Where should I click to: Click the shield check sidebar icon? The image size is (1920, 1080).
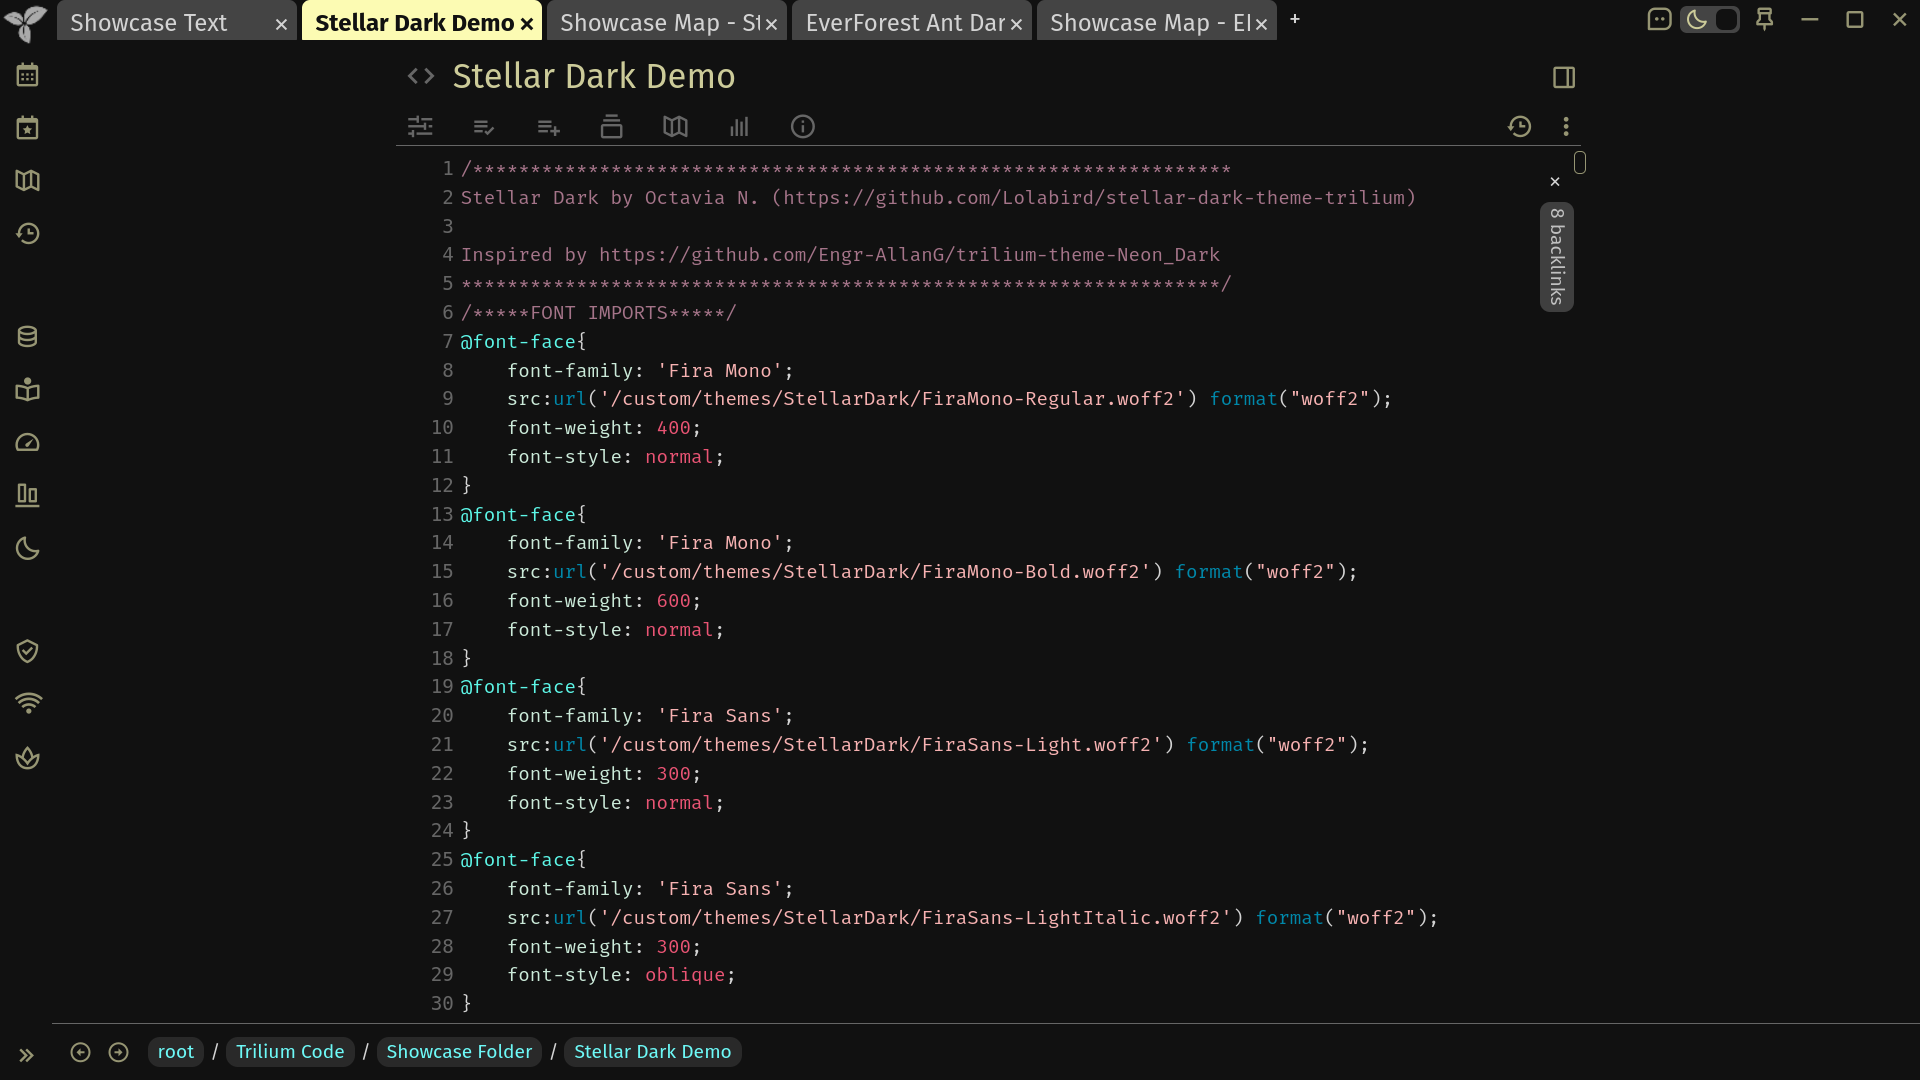click(27, 652)
